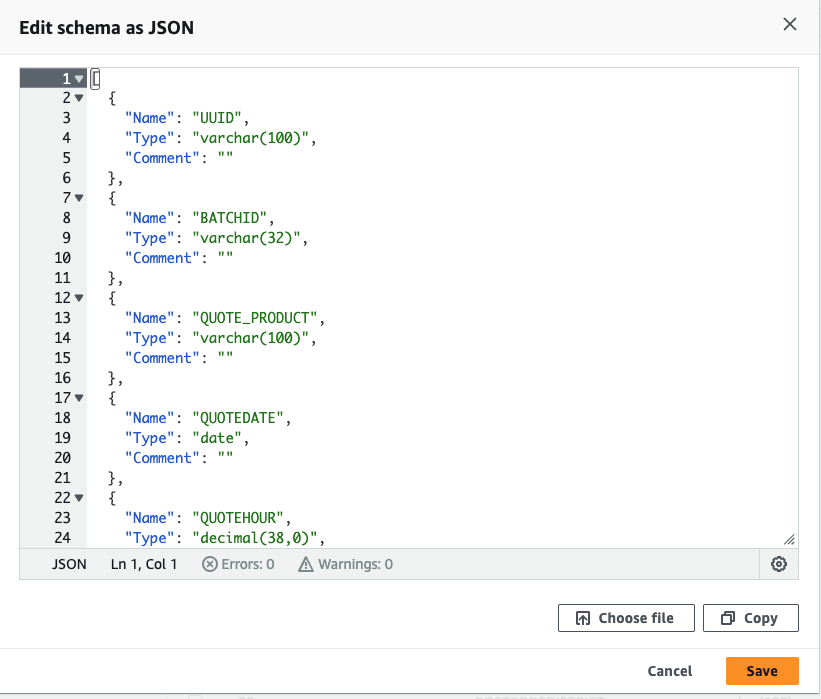Save the edited schema
Viewport: 821px width, 699px height.
tap(762, 671)
